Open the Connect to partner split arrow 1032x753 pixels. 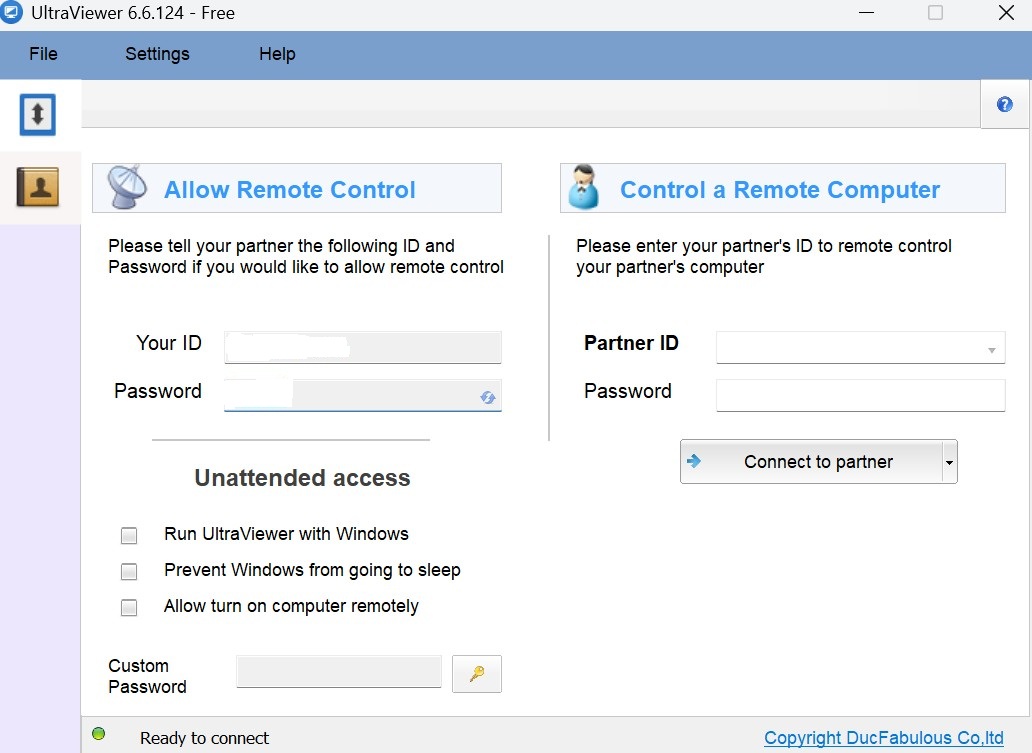pos(949,463)
